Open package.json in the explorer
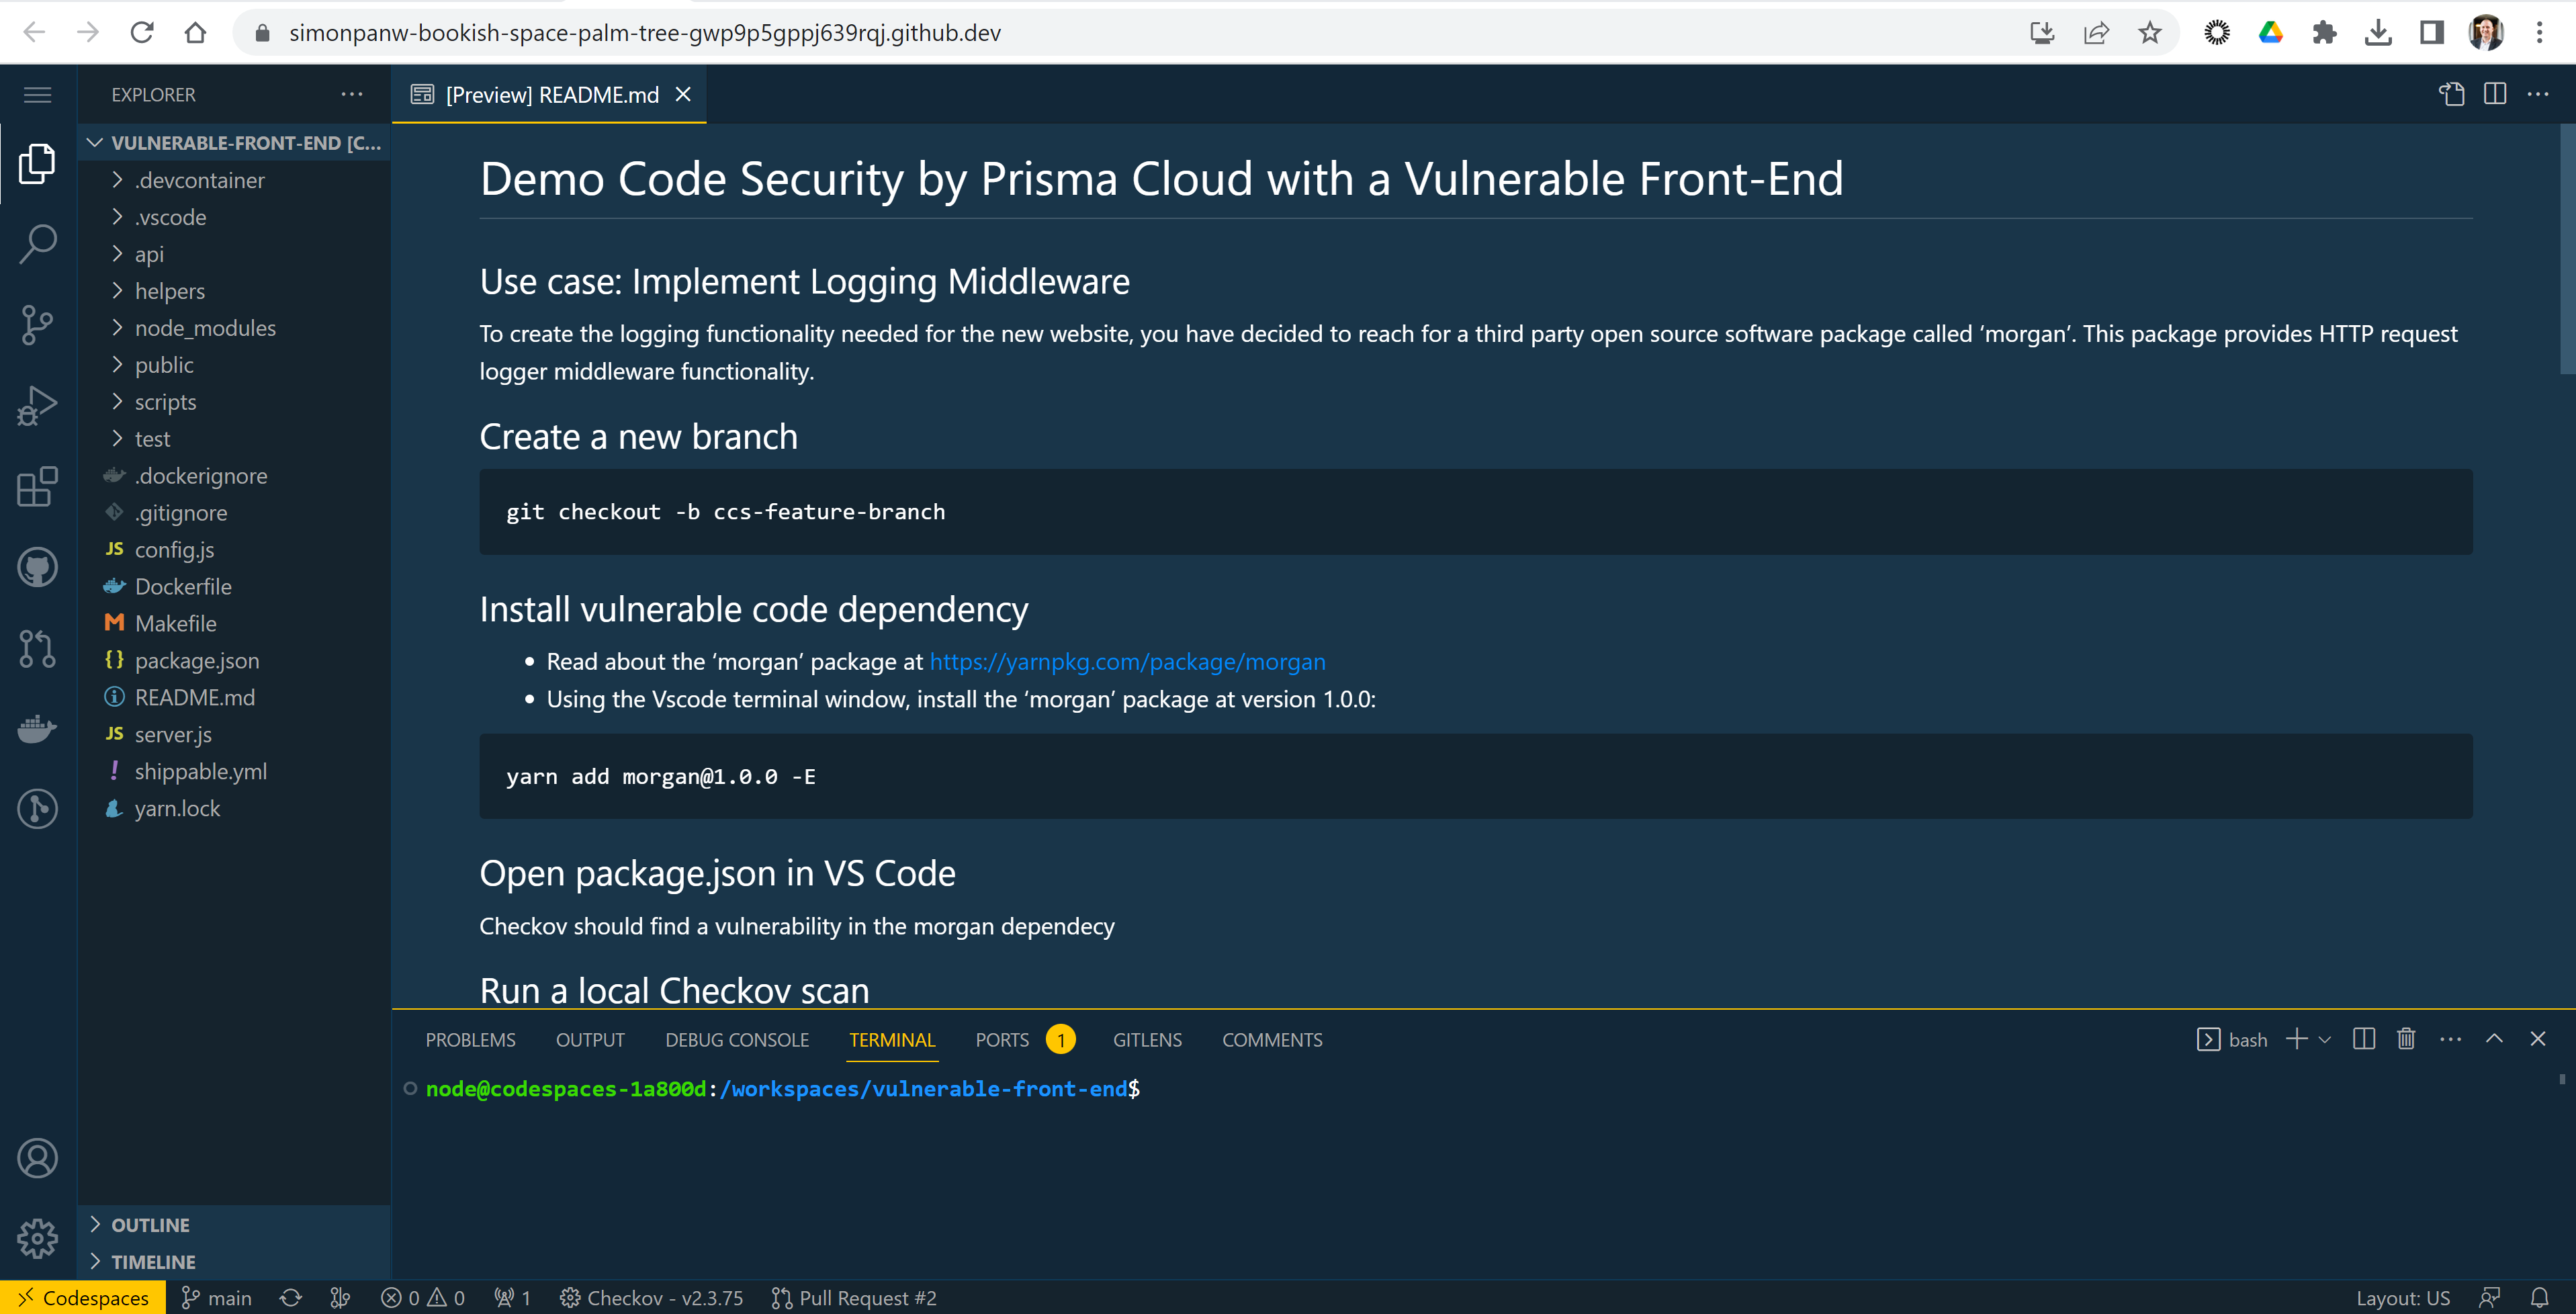The height and width of the screenshot is (1314, 2576). click(196, 661)
